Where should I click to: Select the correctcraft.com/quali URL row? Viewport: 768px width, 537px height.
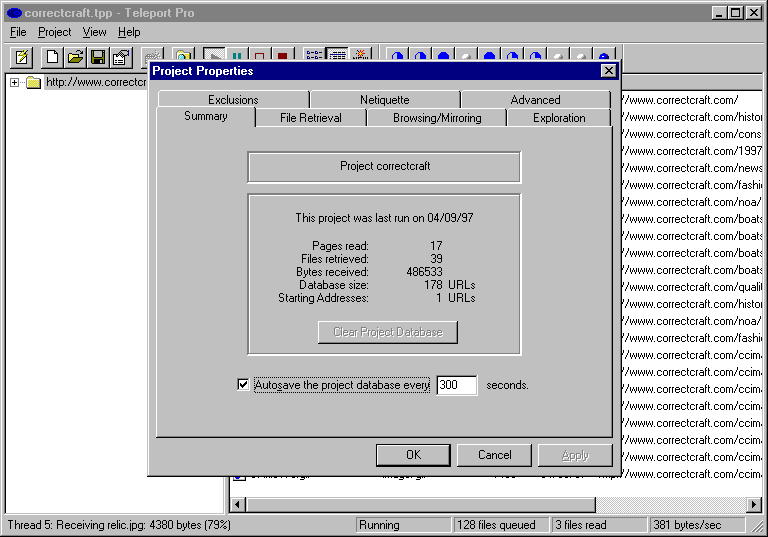(x=692, y=287)
